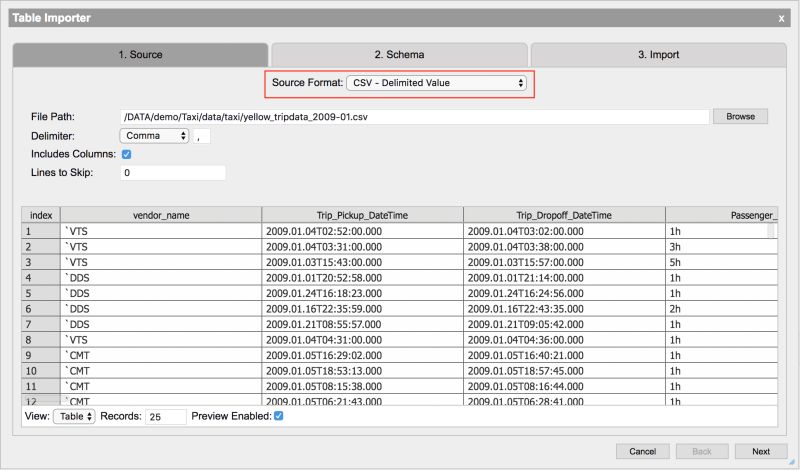800x470 pixels.
Task: Click the preview table vertical scrollbar
Action: coord(771,231)
